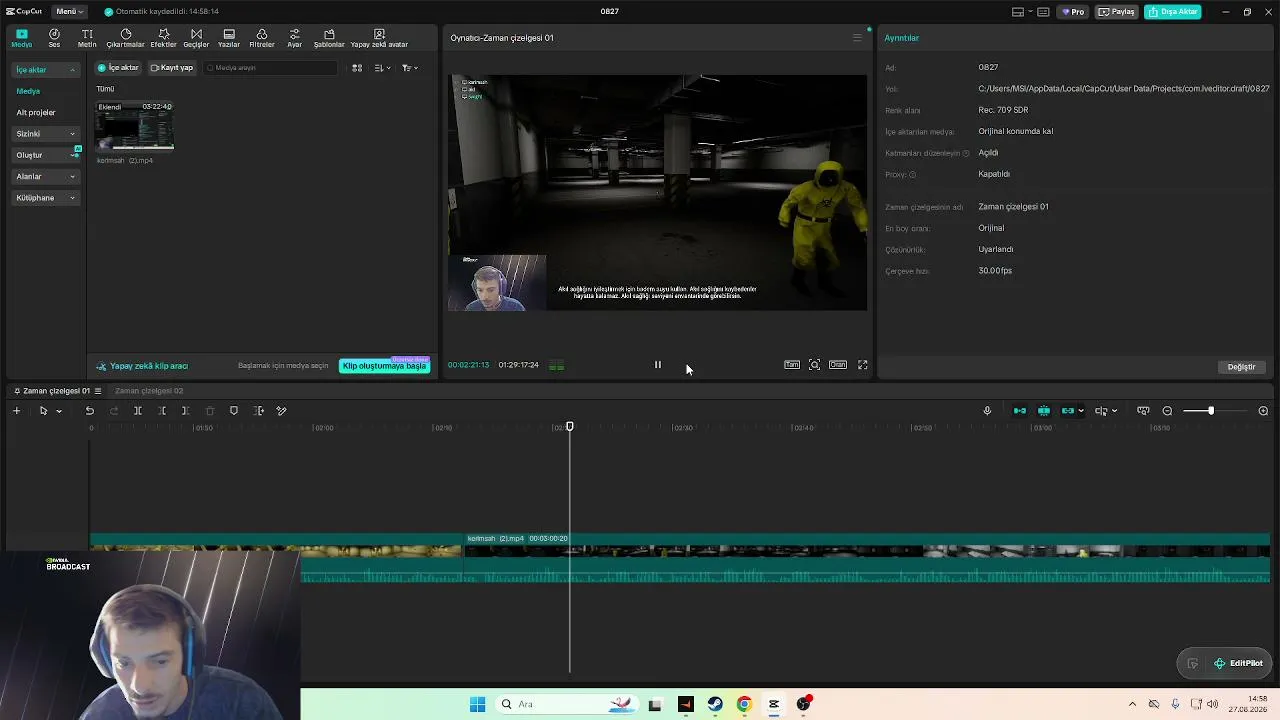The image size is (1280, 720).
Task: Open the Ayar adjustment panel
Action: (x=294, y=38)
